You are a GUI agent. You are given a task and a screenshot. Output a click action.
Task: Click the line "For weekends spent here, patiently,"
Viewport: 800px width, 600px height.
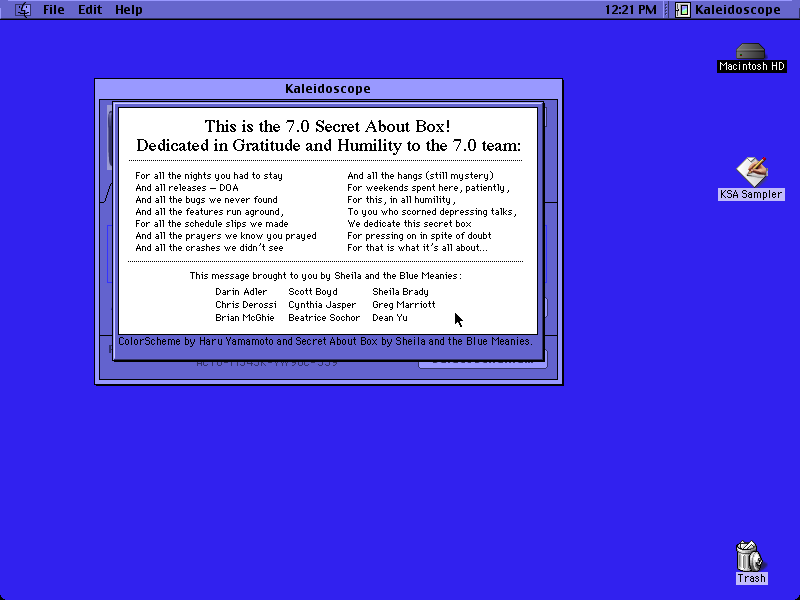(429, 188)
